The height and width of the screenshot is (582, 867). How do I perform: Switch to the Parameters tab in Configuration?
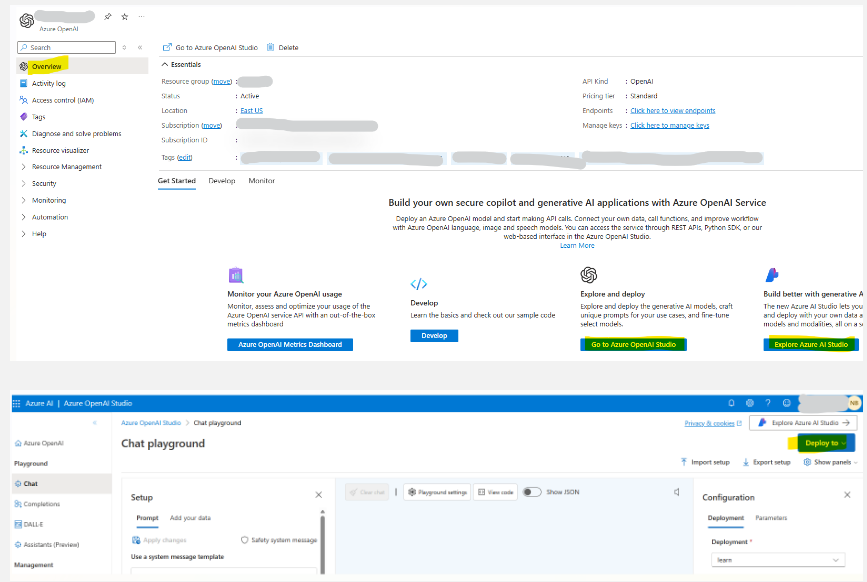pos(770,518)
